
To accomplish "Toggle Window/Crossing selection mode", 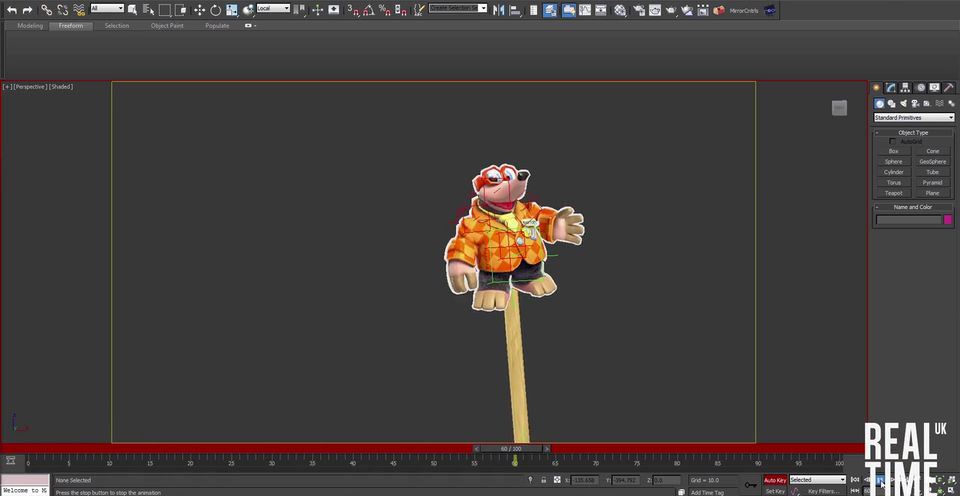I will coord(181,10).
